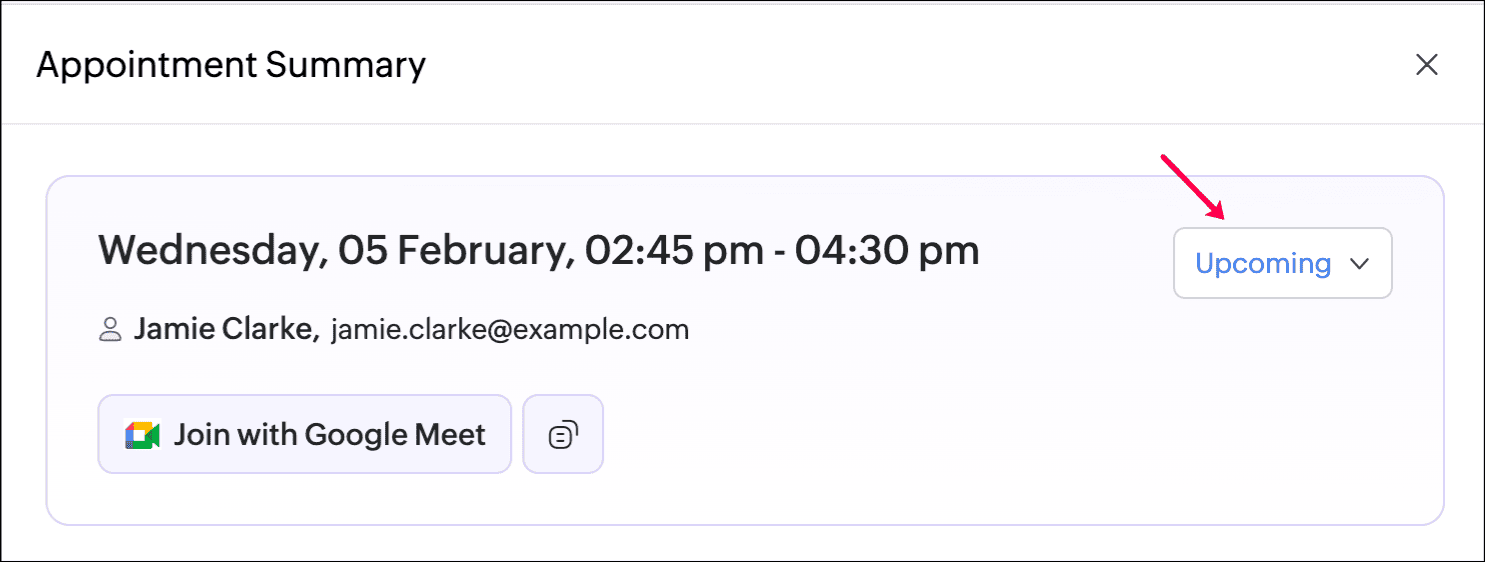Screen dimensions: 1485x562
Task: Click the Google Meet camera logo
Action: [143, 435]
